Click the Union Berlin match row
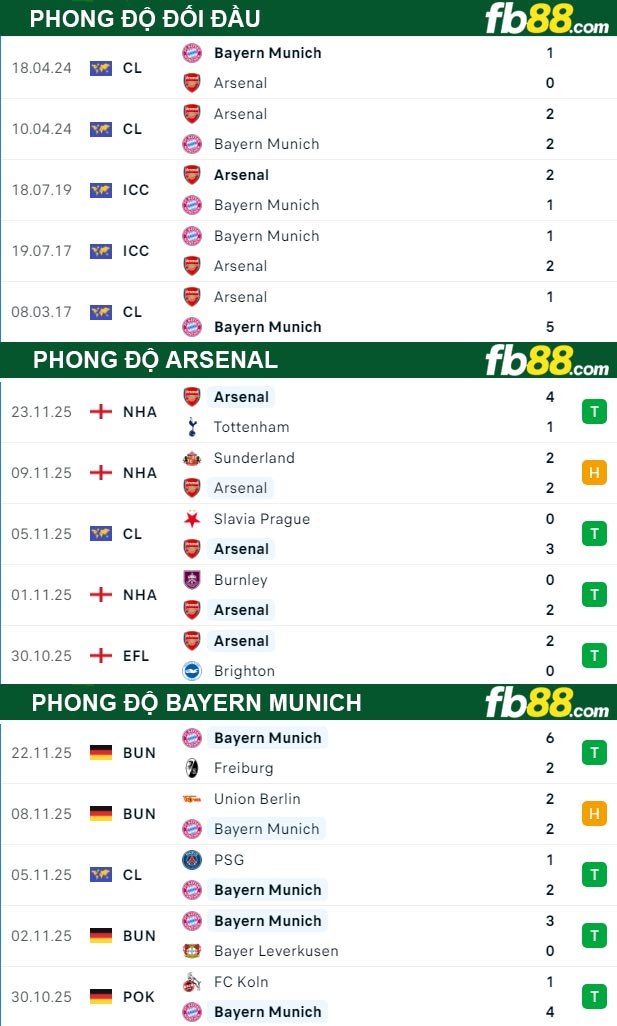Image resolution: width=617 pixels, height=1026 pixels. [x=300, y=813]
